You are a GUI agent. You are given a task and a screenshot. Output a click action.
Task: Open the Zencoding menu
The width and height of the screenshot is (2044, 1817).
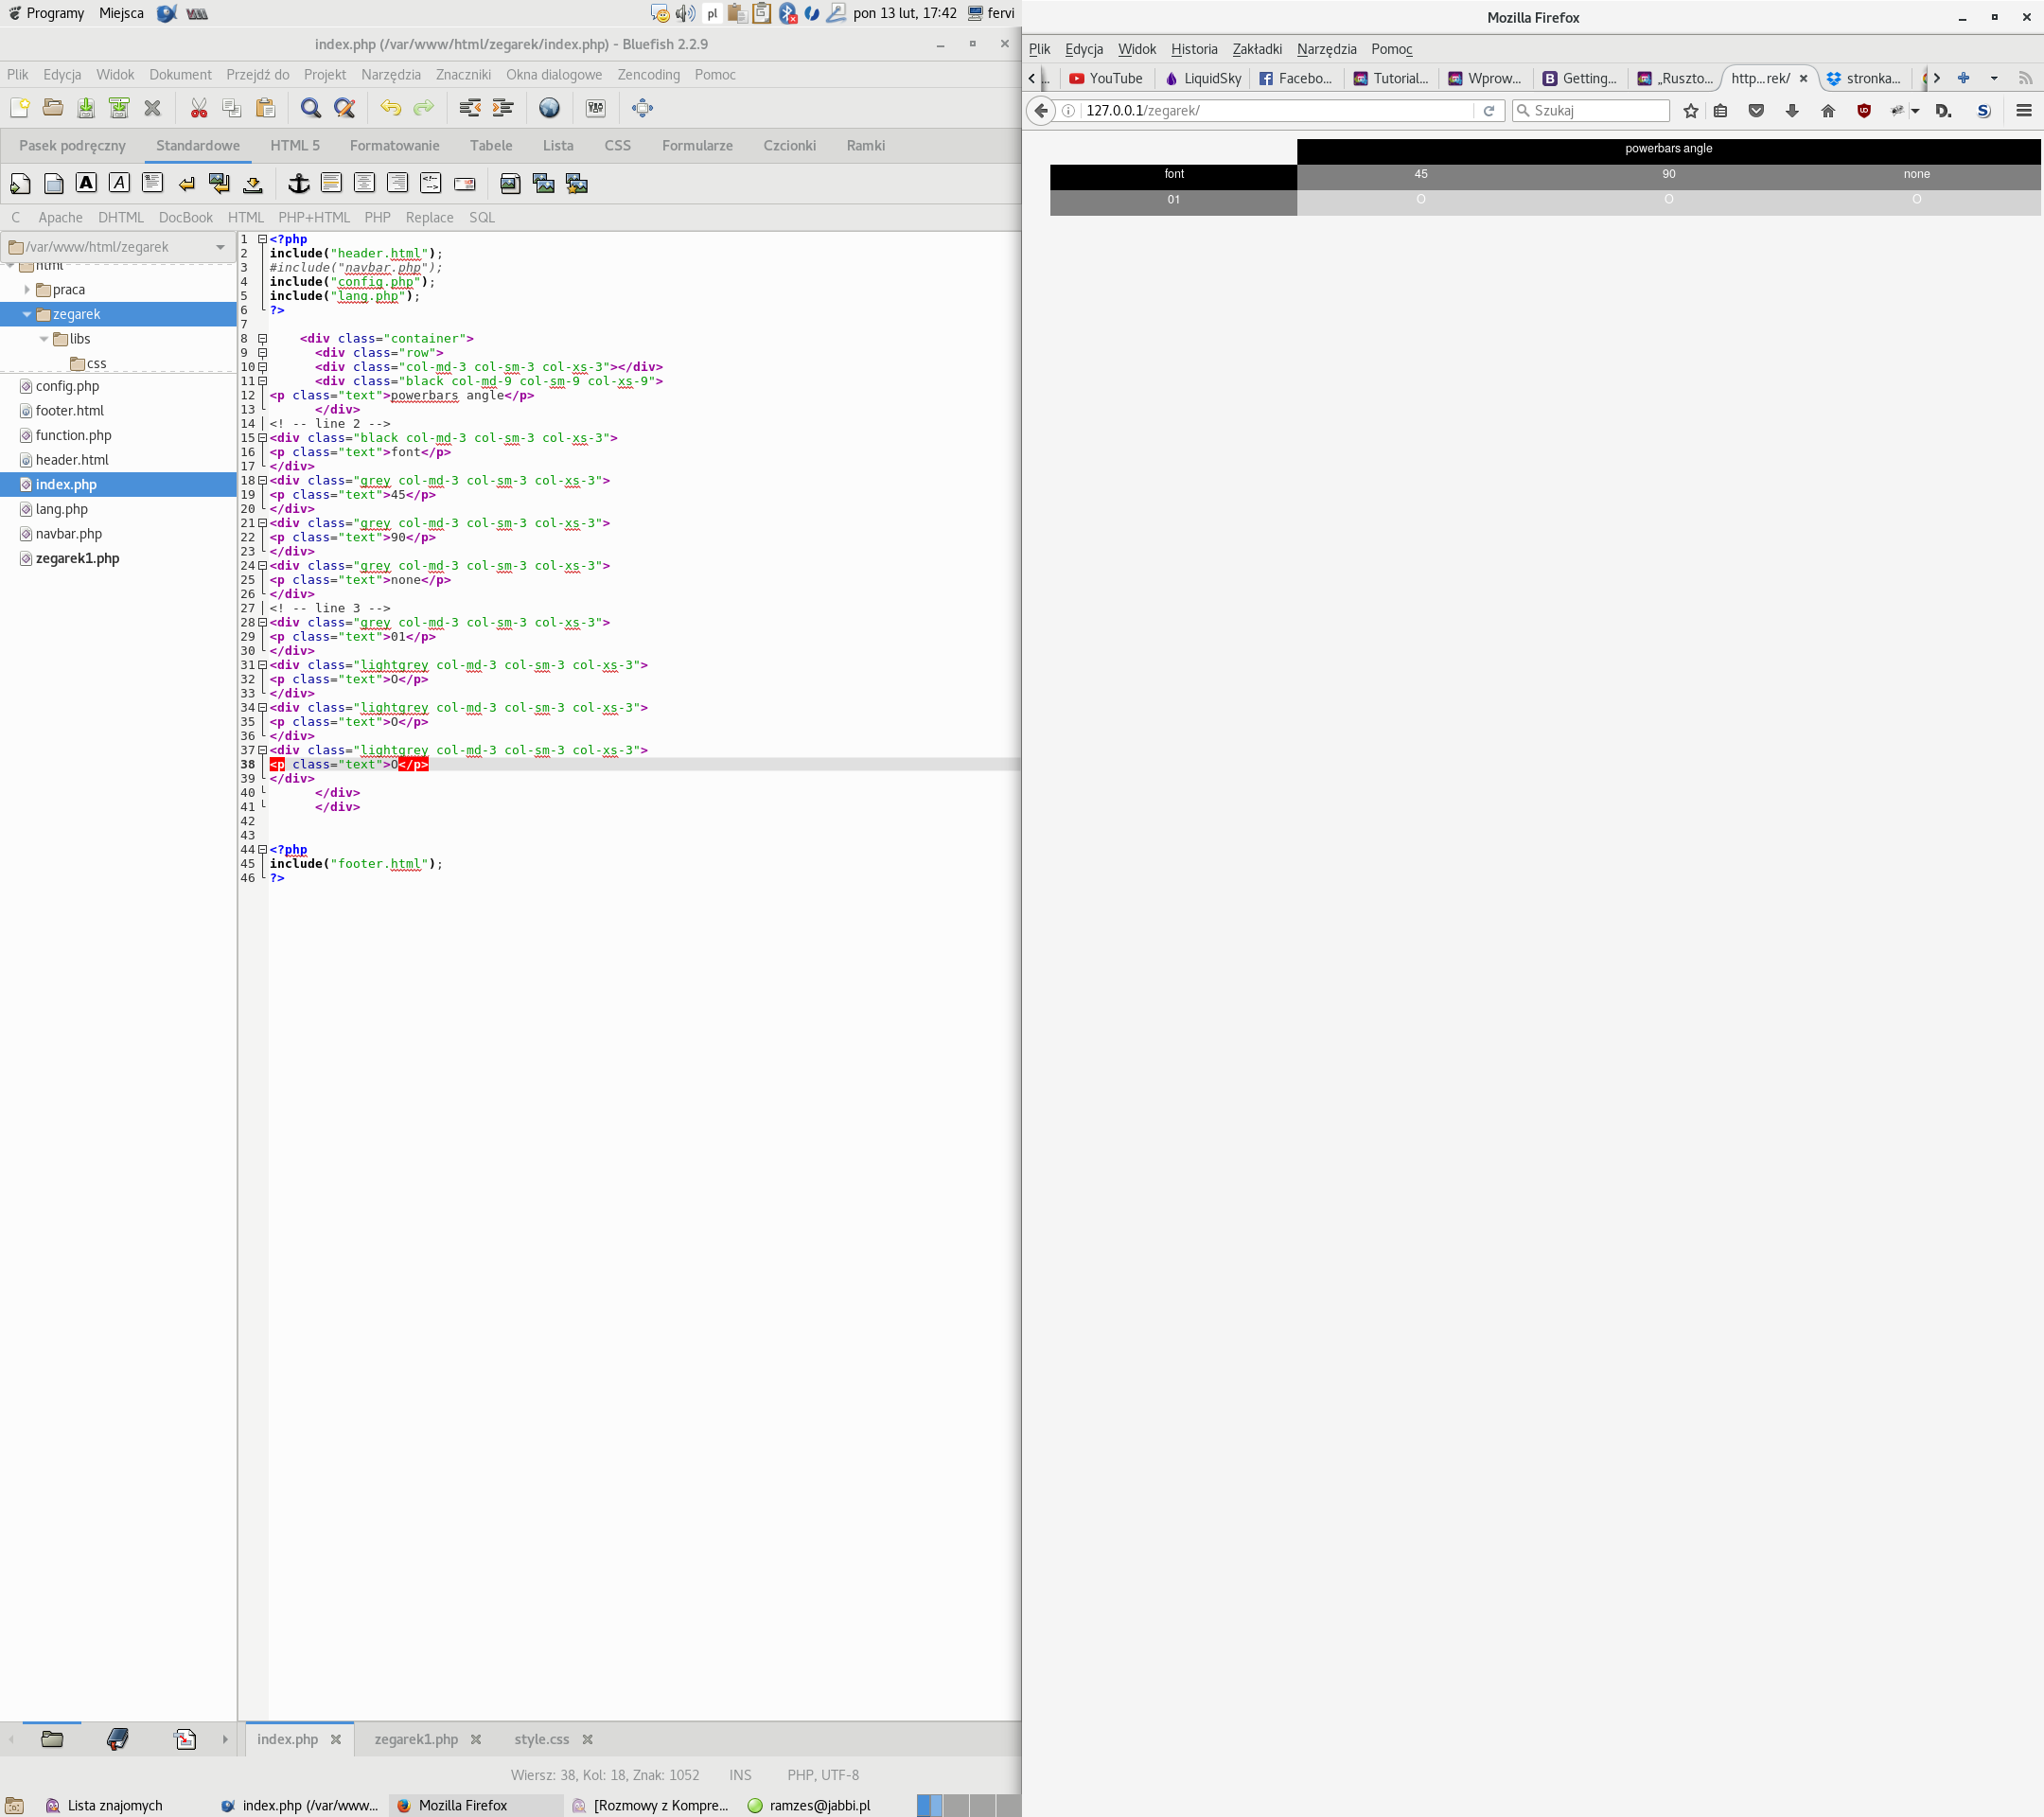tap(648, 75)
